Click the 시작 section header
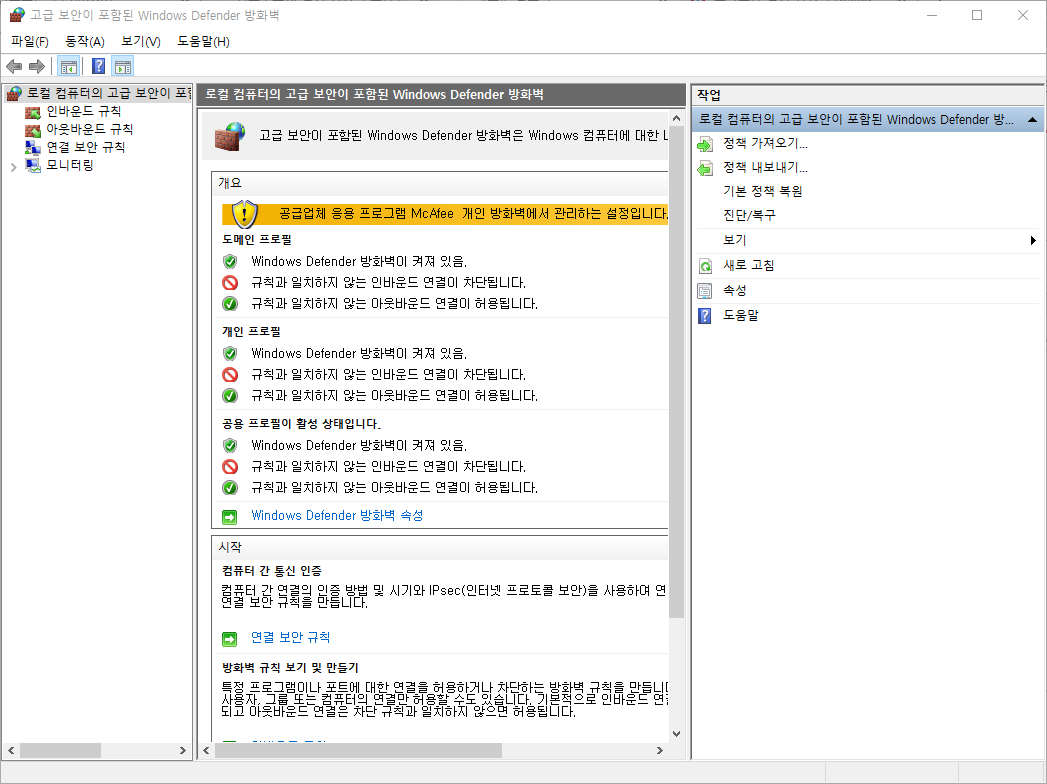This screenshot has height=784, width=1047. click(x=230, y=547)
